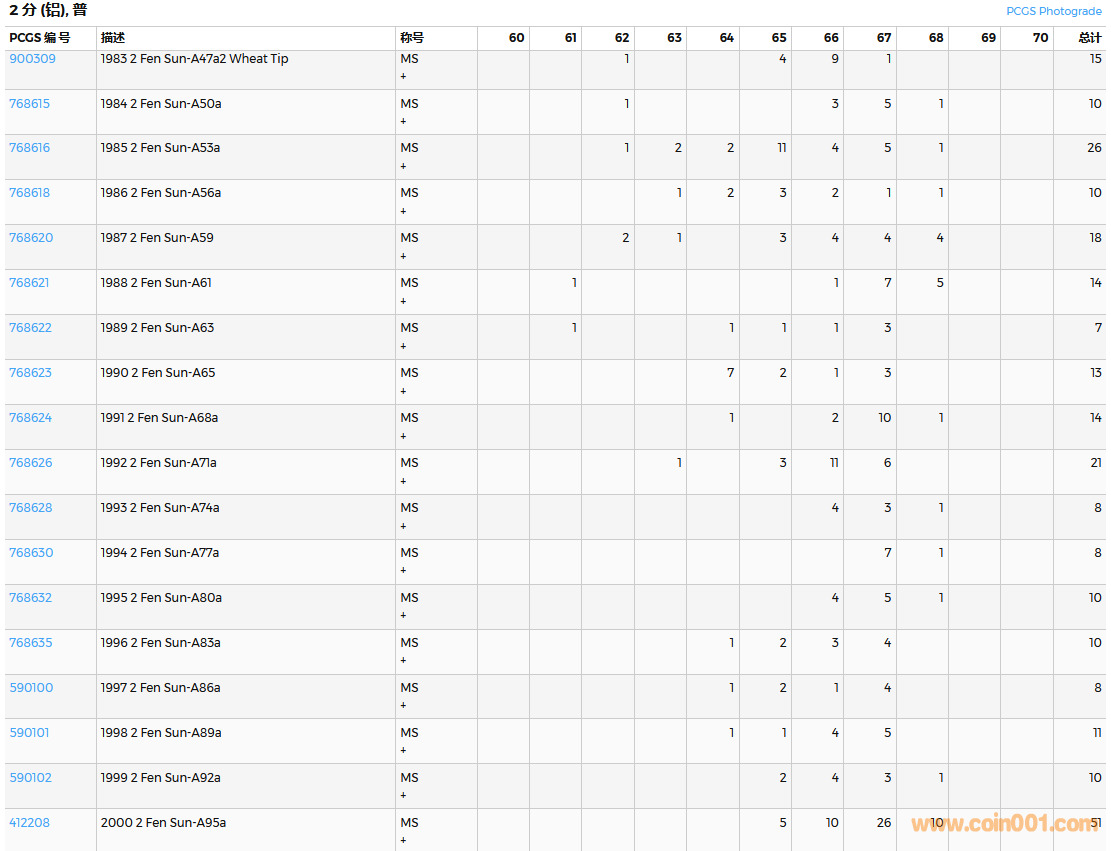Select PCGS number 768620 link

[31, 238]
